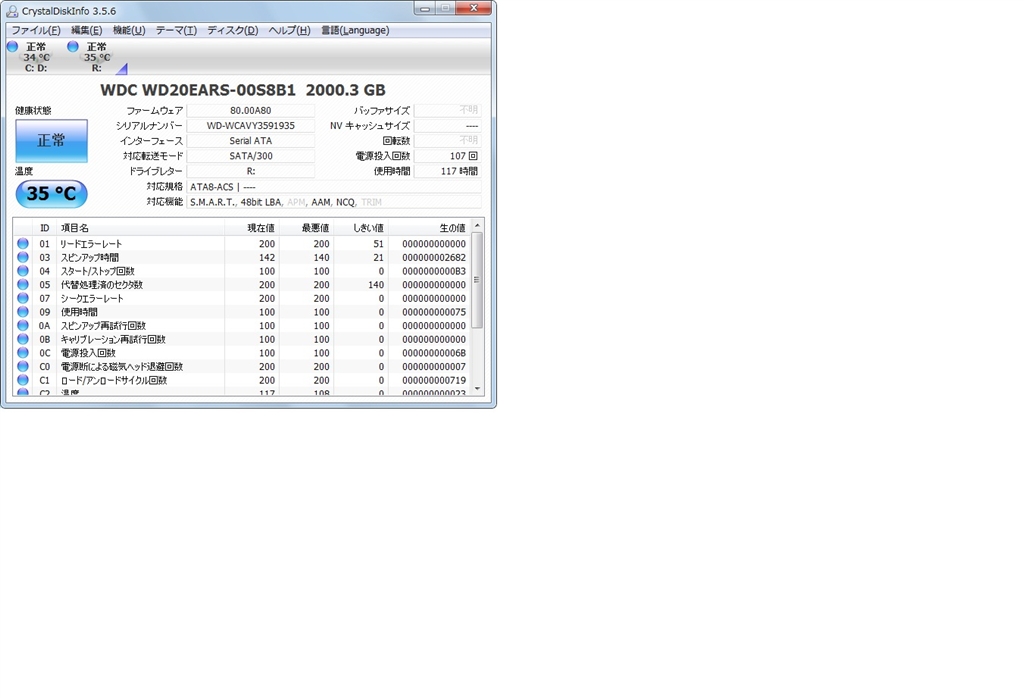Screen dimensions: 1024x698
Task: Click status orb for attribute 09 power-on hours
Action: click(x=23, y=312)
